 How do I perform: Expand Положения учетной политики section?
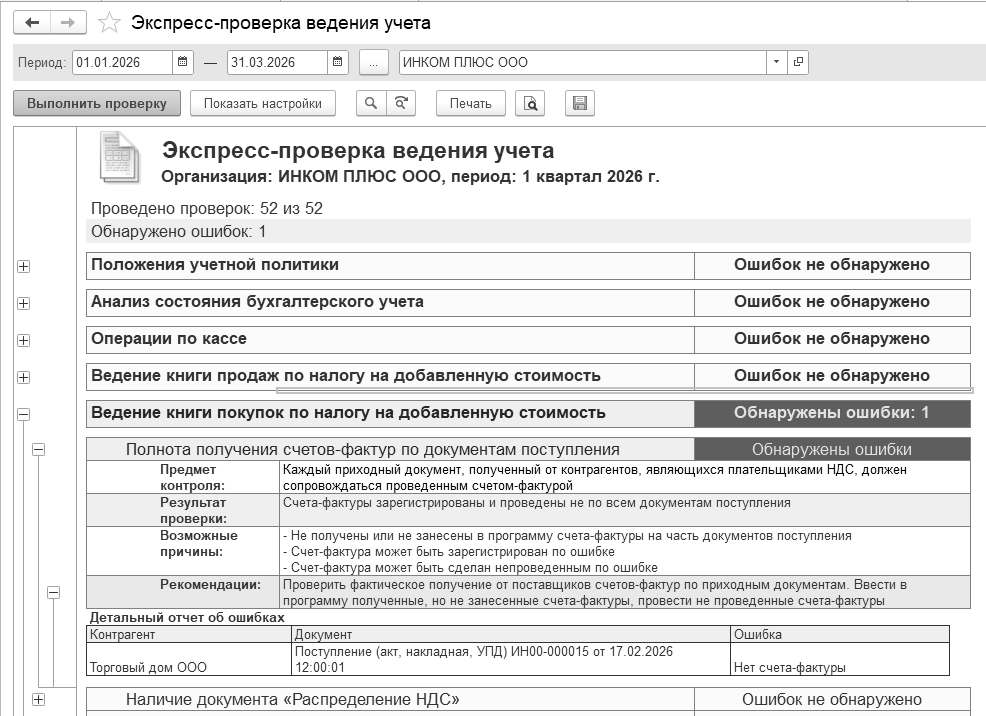pos(23,267)
